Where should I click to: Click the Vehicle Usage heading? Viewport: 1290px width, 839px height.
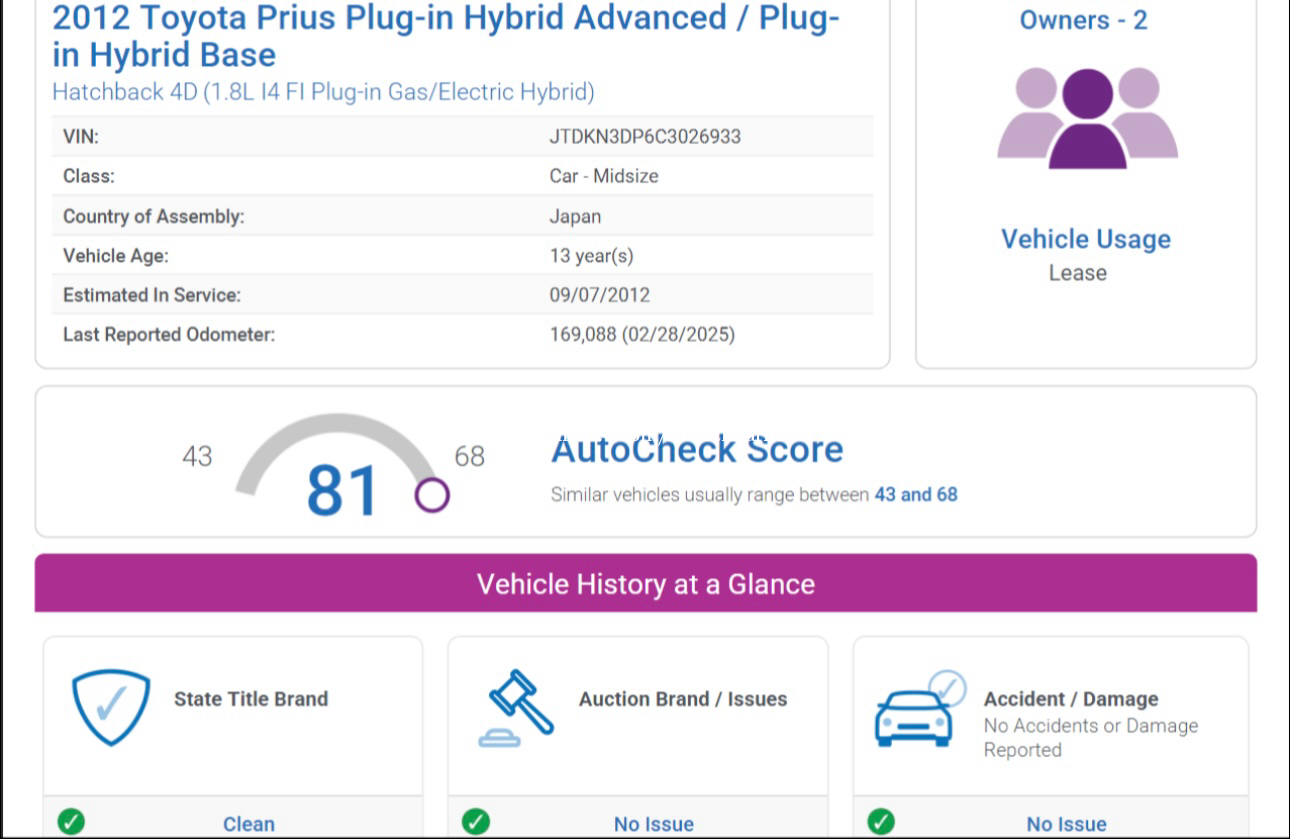point(1086,239)
